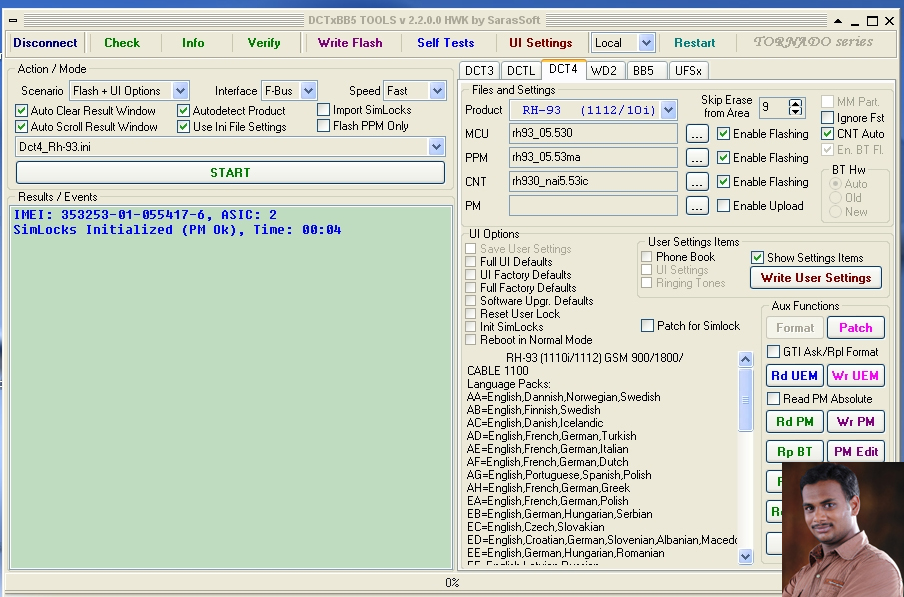Image resolution: width=904 pixels, height=597 pixels.
Task: Click the Patch aux button
Action: tap(856, 328)
